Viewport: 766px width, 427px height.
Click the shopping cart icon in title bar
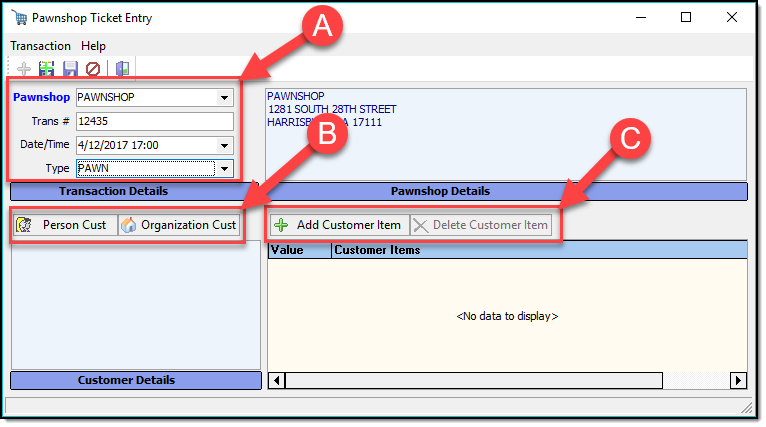pyautogui.click(x=19, y=18)
